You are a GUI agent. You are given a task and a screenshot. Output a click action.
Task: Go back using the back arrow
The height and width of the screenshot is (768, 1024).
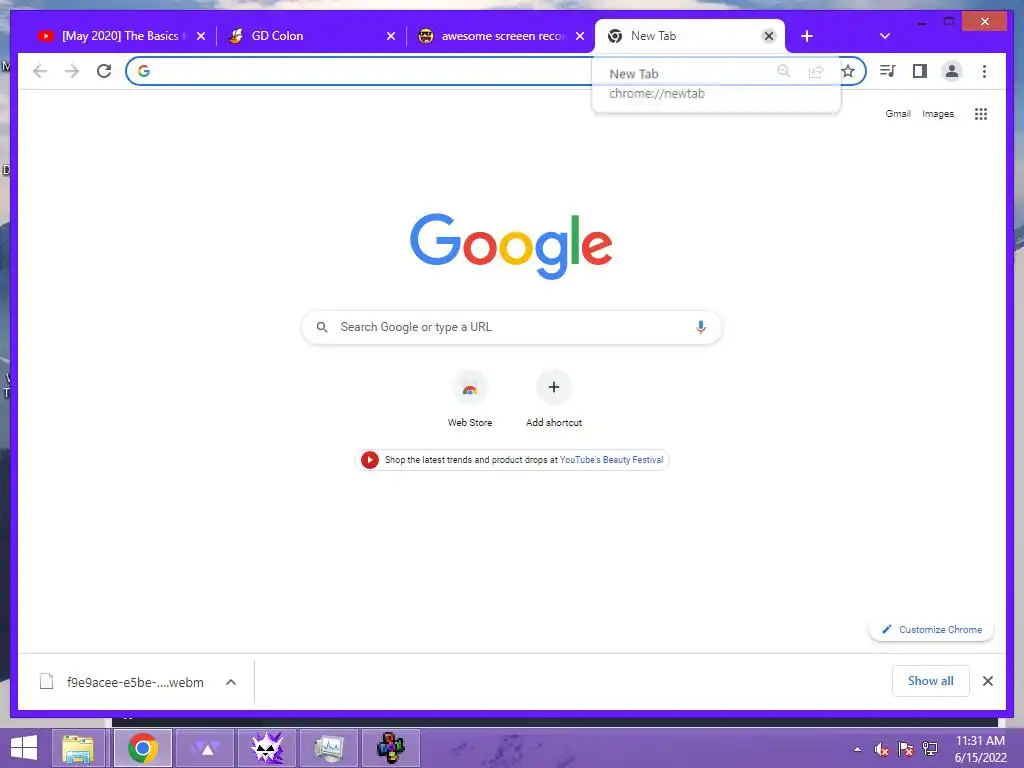coord(40,71)
